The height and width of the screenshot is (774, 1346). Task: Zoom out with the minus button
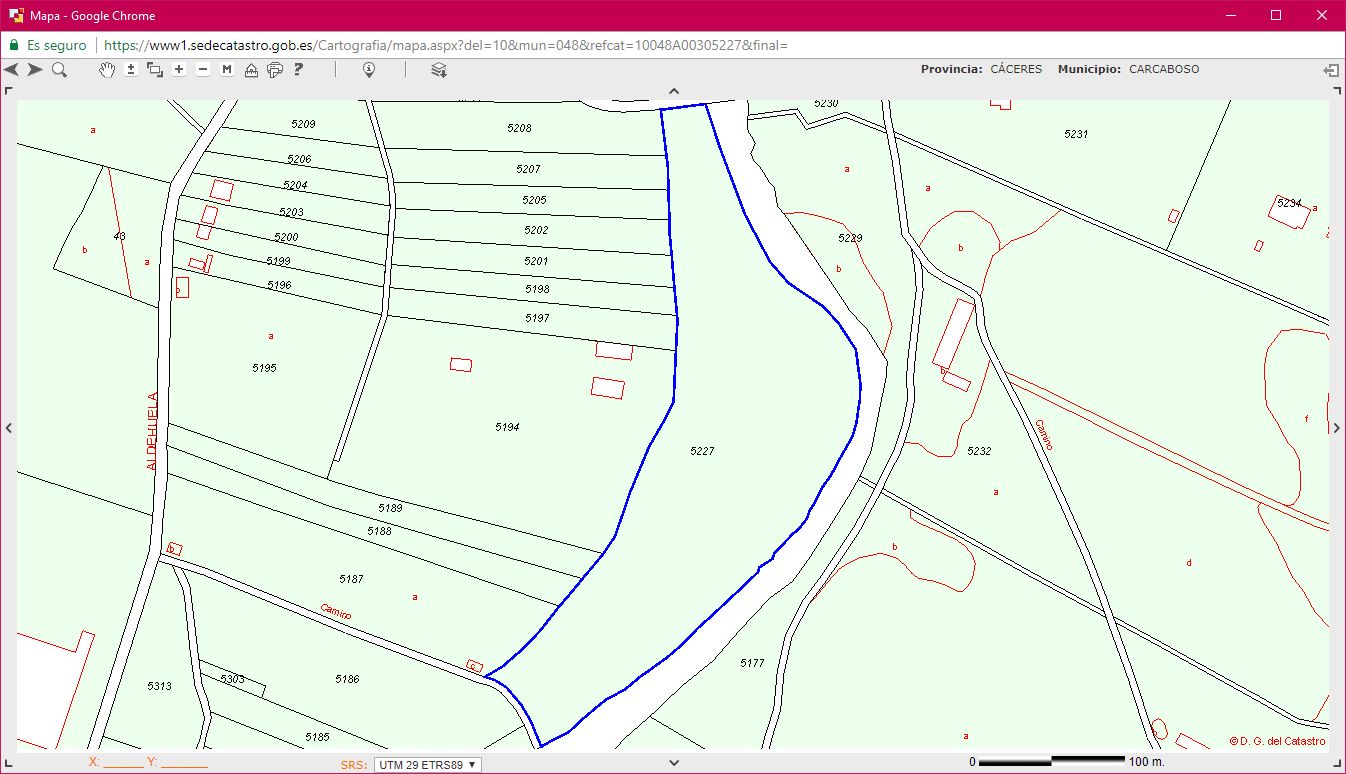pos(203,69)
